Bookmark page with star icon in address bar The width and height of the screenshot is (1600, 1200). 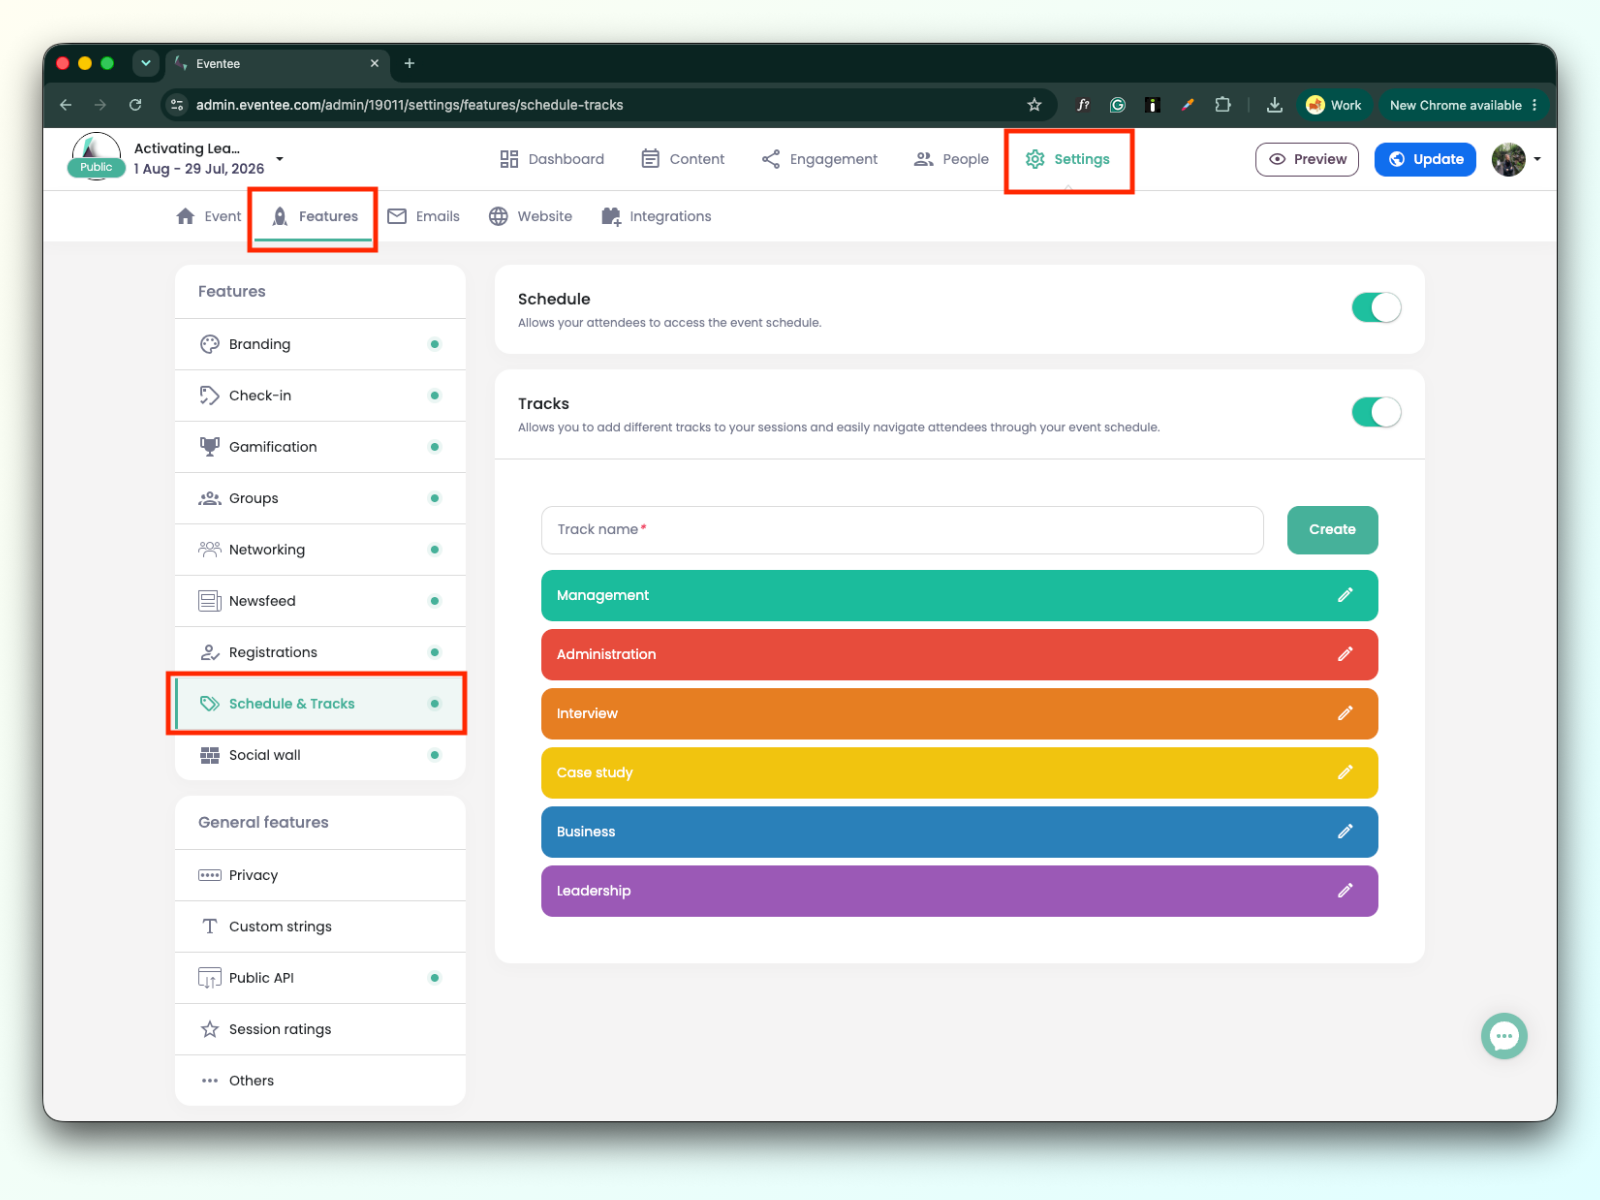click(x=1034, y=105)
